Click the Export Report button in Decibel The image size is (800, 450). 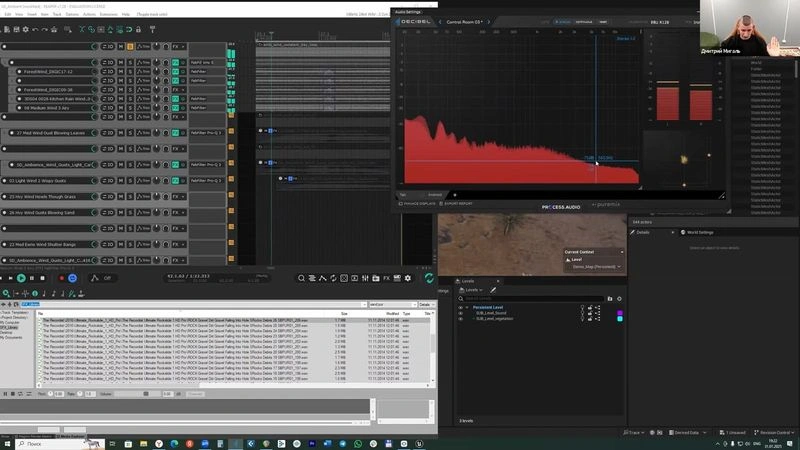(456, 204)
